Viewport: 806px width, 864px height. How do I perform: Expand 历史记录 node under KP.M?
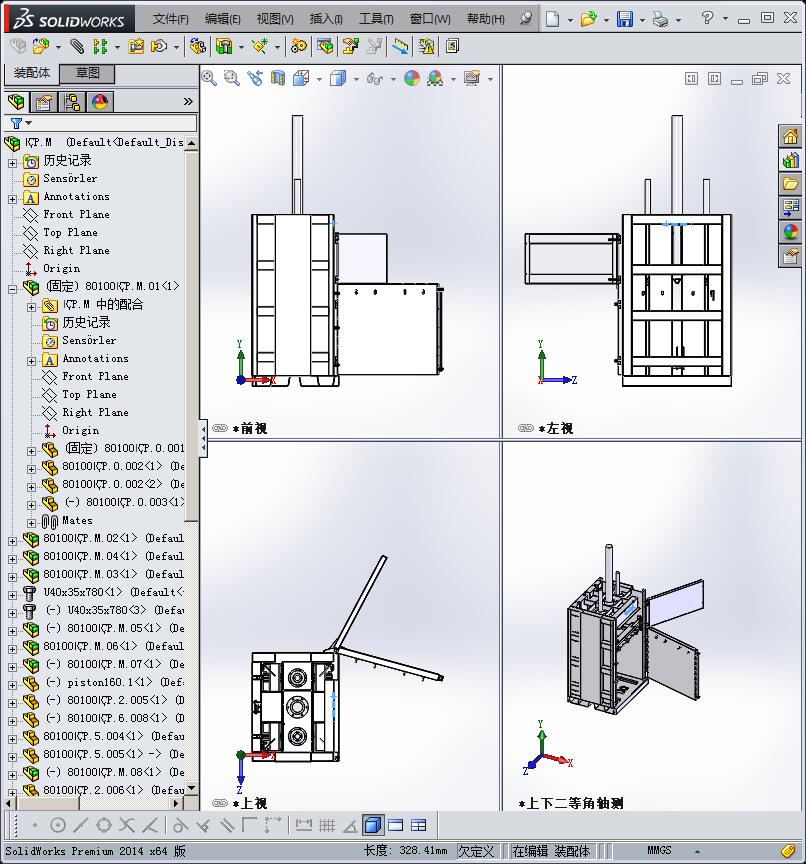tap(12, 163)
